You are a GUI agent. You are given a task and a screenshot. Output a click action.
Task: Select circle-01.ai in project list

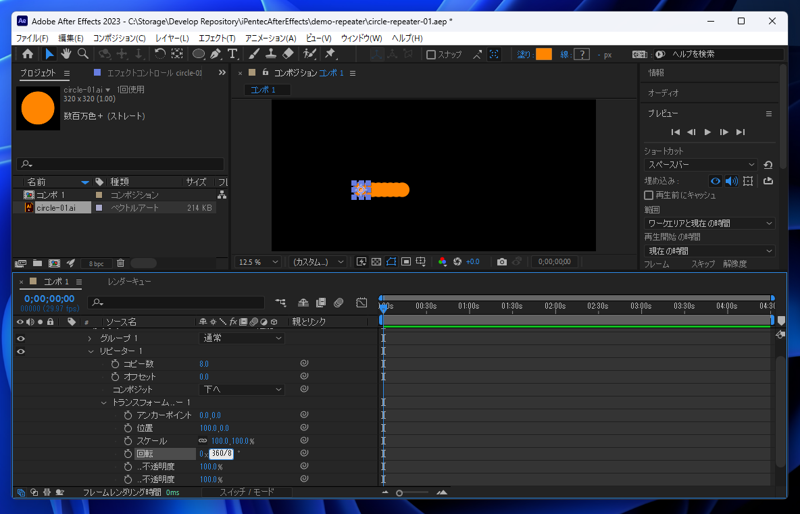(x=55, y=208)
